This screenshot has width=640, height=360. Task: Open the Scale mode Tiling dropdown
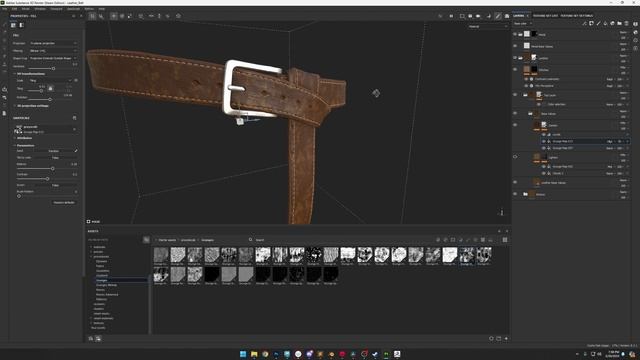[51, 80]
